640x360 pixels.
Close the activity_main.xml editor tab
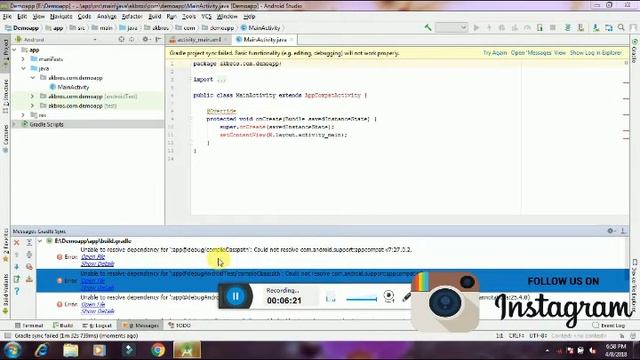point(226,40)
